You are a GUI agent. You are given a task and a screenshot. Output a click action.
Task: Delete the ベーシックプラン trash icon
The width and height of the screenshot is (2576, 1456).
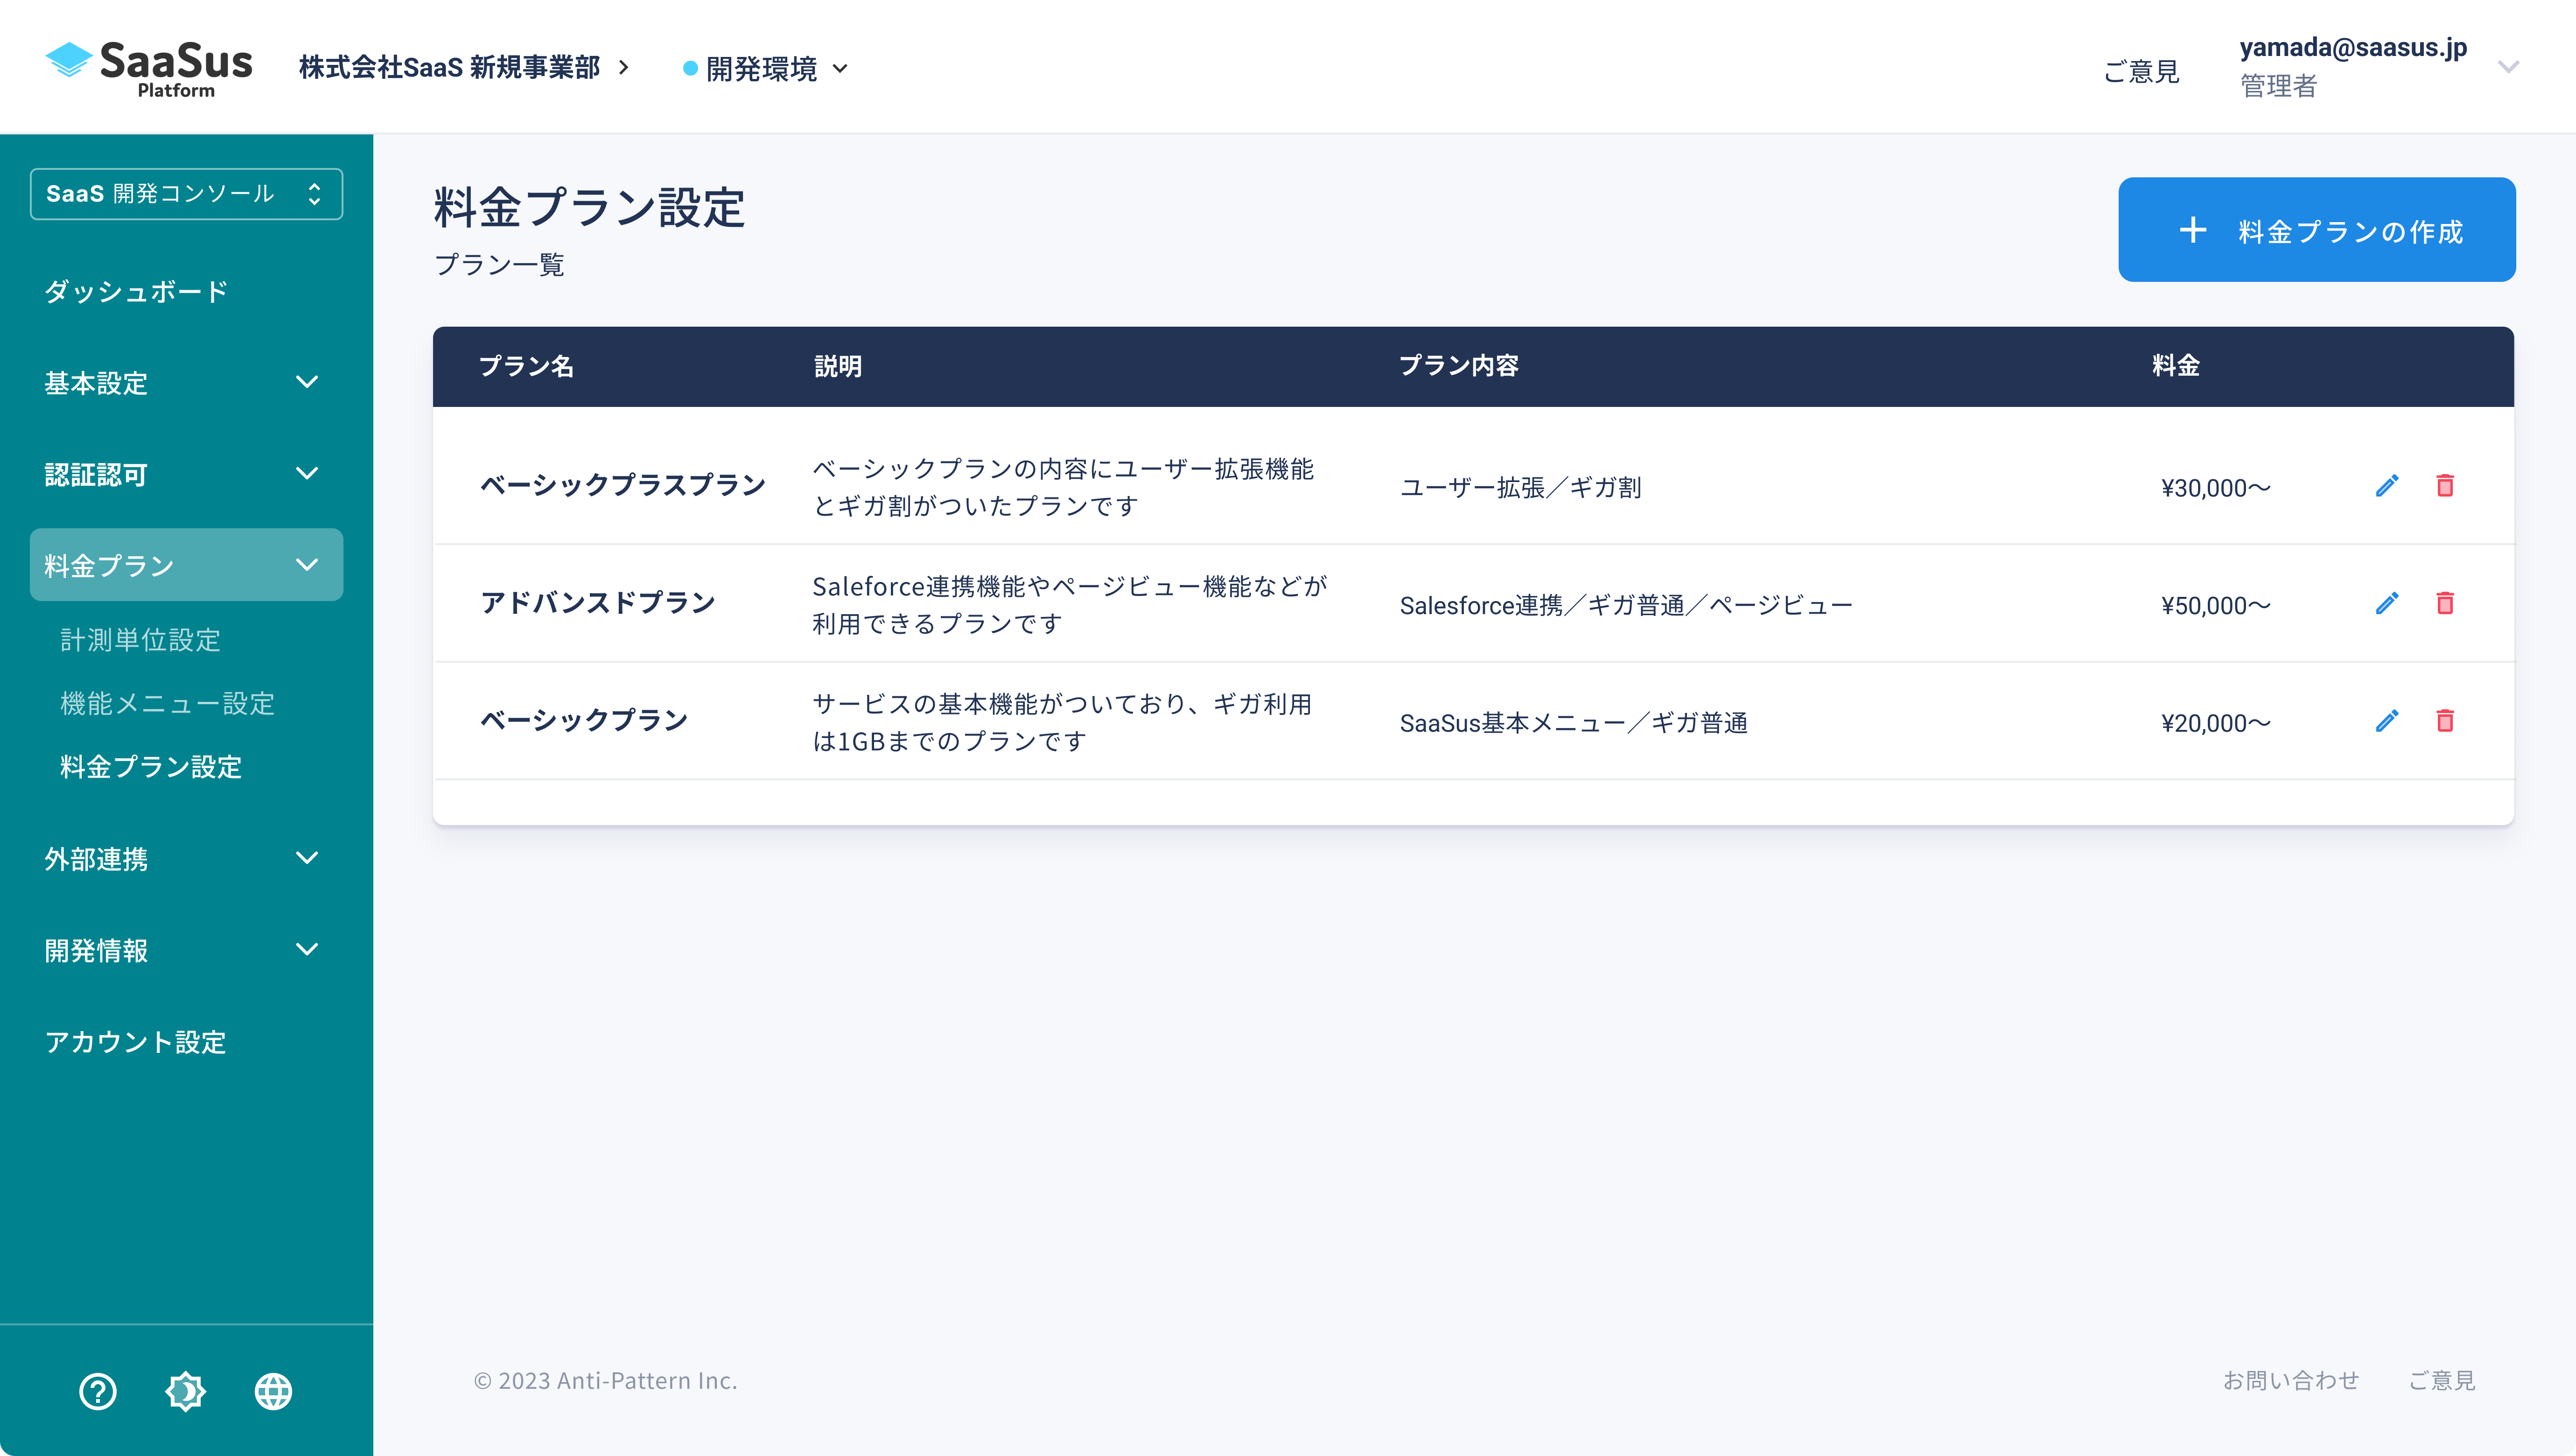tap(2445, 721)
